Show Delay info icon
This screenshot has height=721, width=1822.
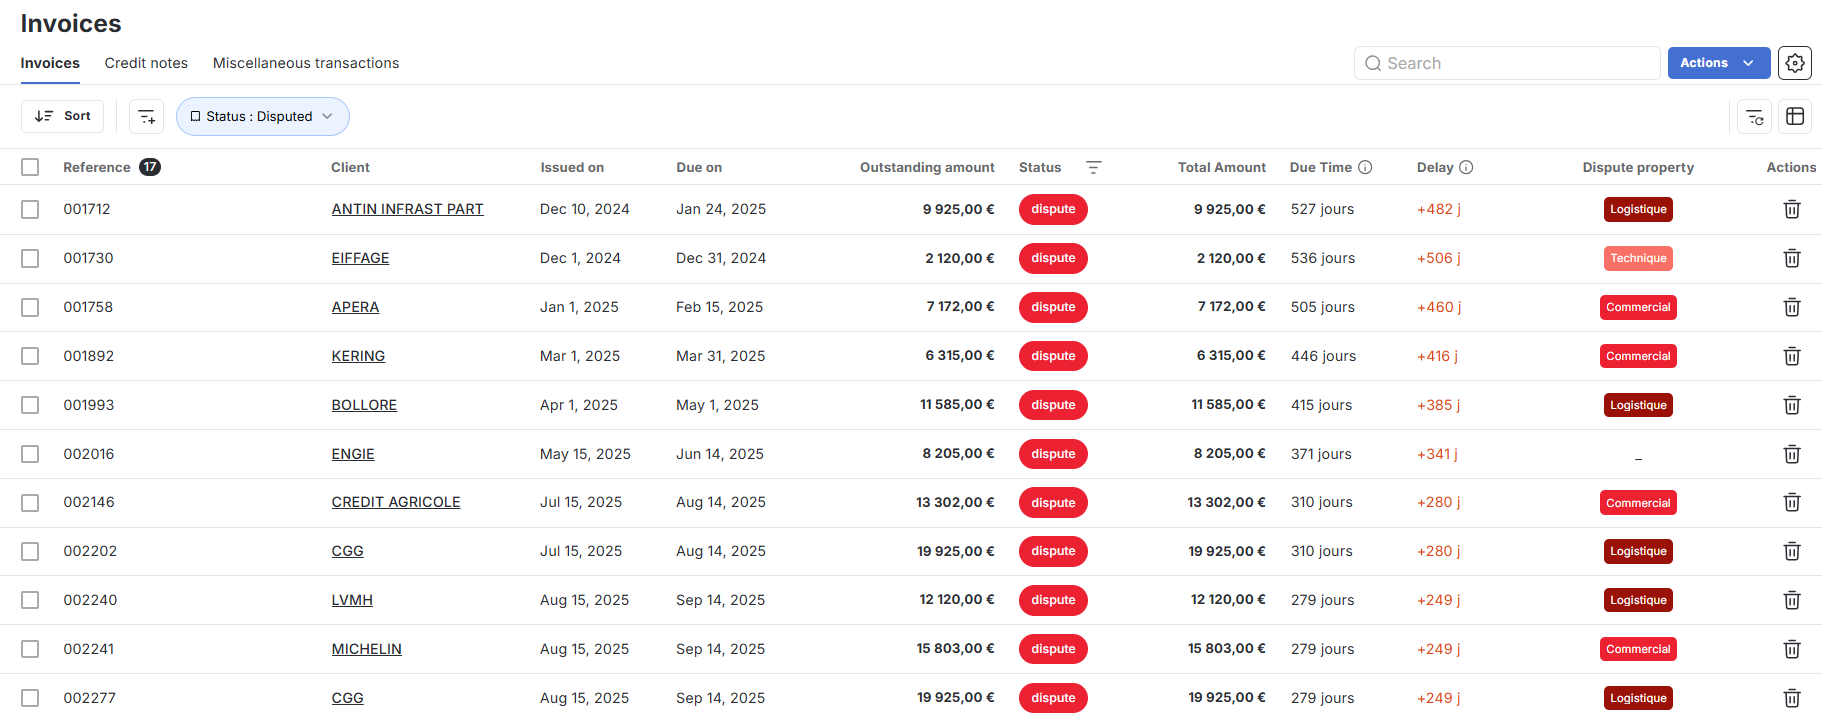click(x=1466, y=167)
